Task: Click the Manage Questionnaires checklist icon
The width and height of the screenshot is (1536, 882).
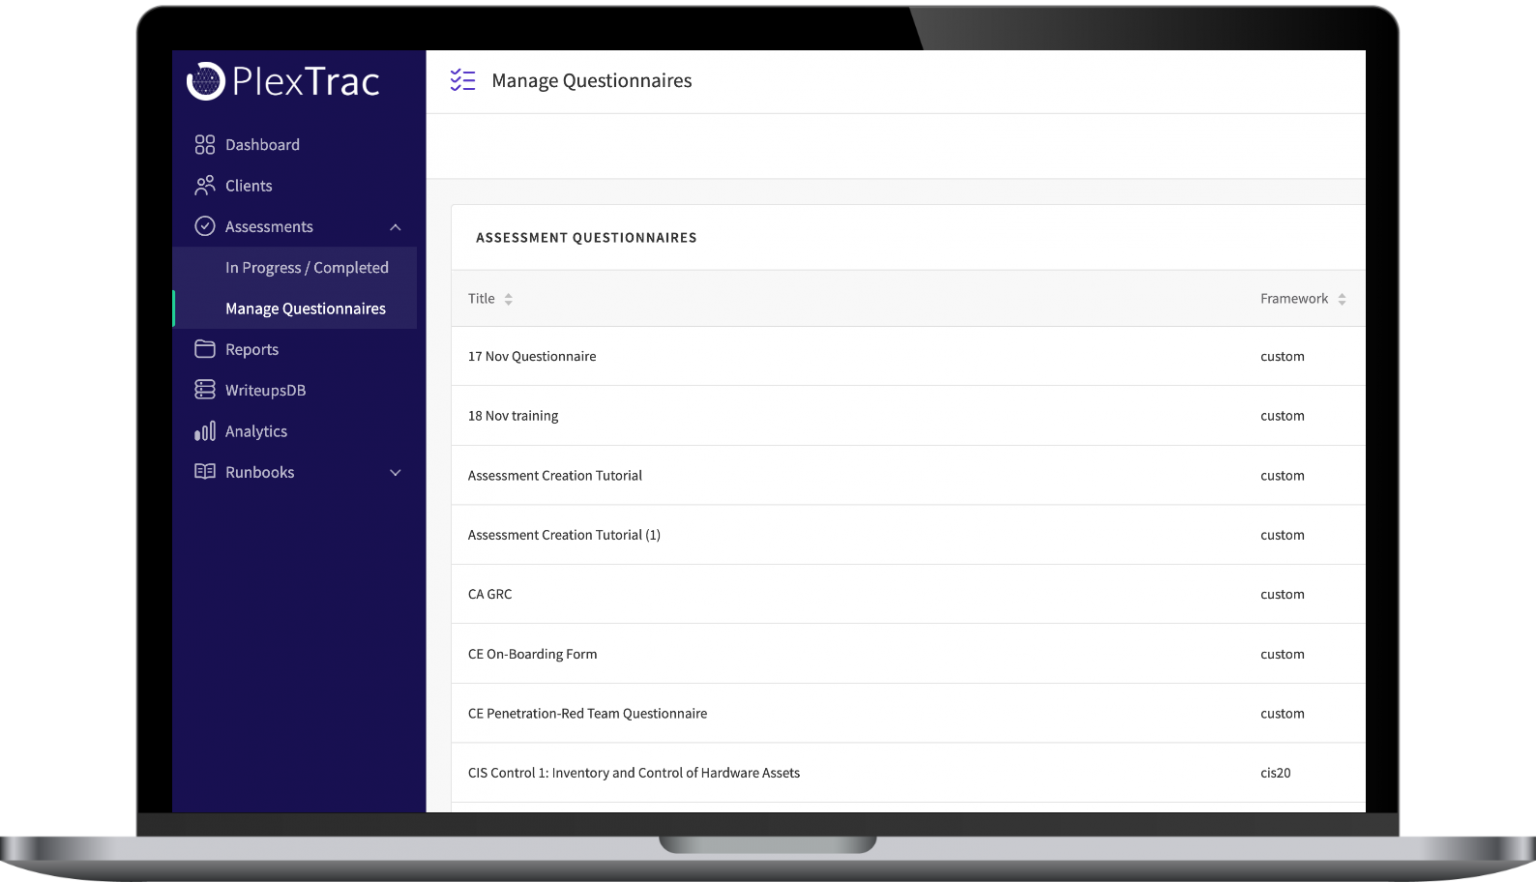Action: 461,80
